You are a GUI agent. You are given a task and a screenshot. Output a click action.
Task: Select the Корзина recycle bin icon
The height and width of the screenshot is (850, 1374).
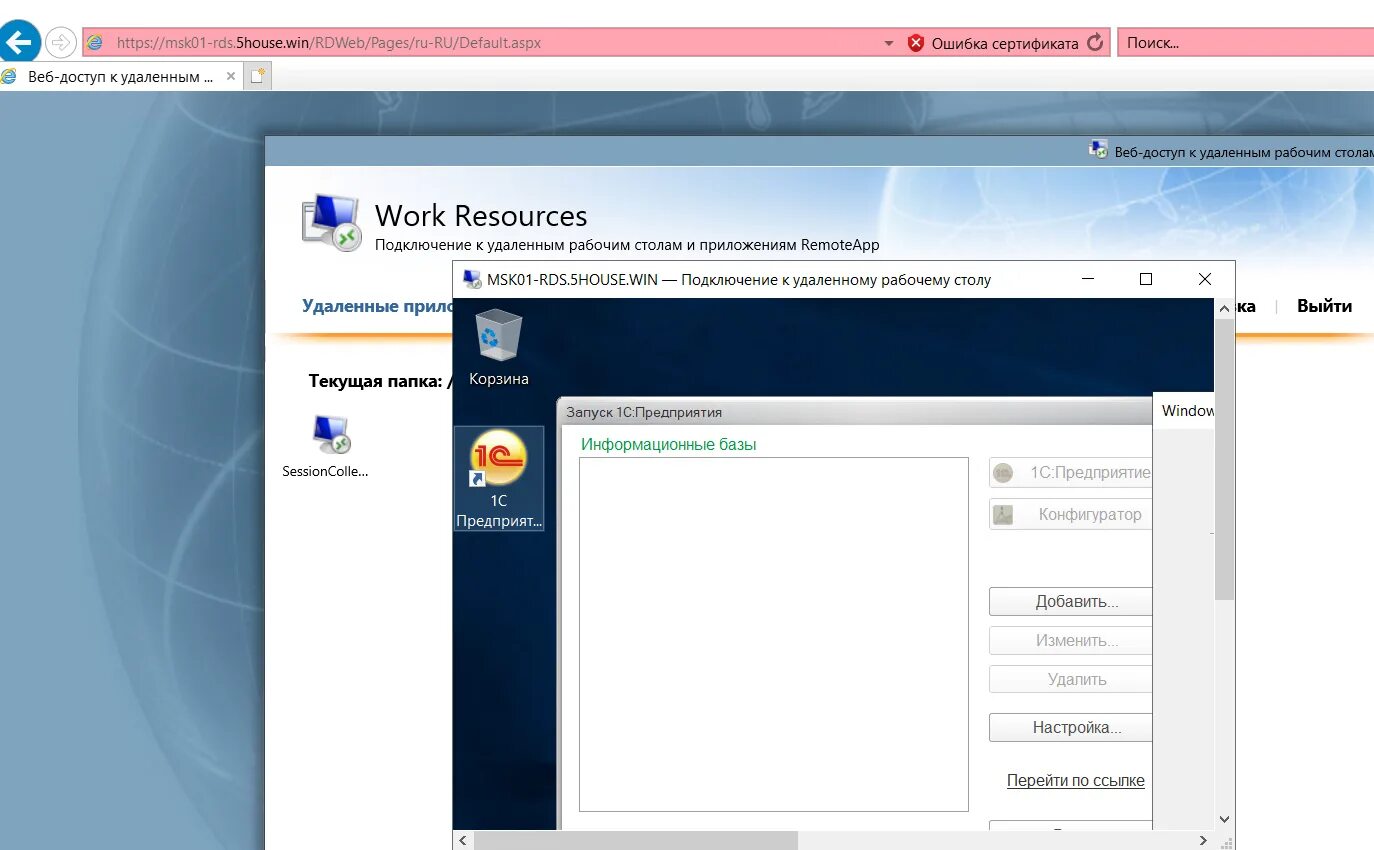(498, 347)
